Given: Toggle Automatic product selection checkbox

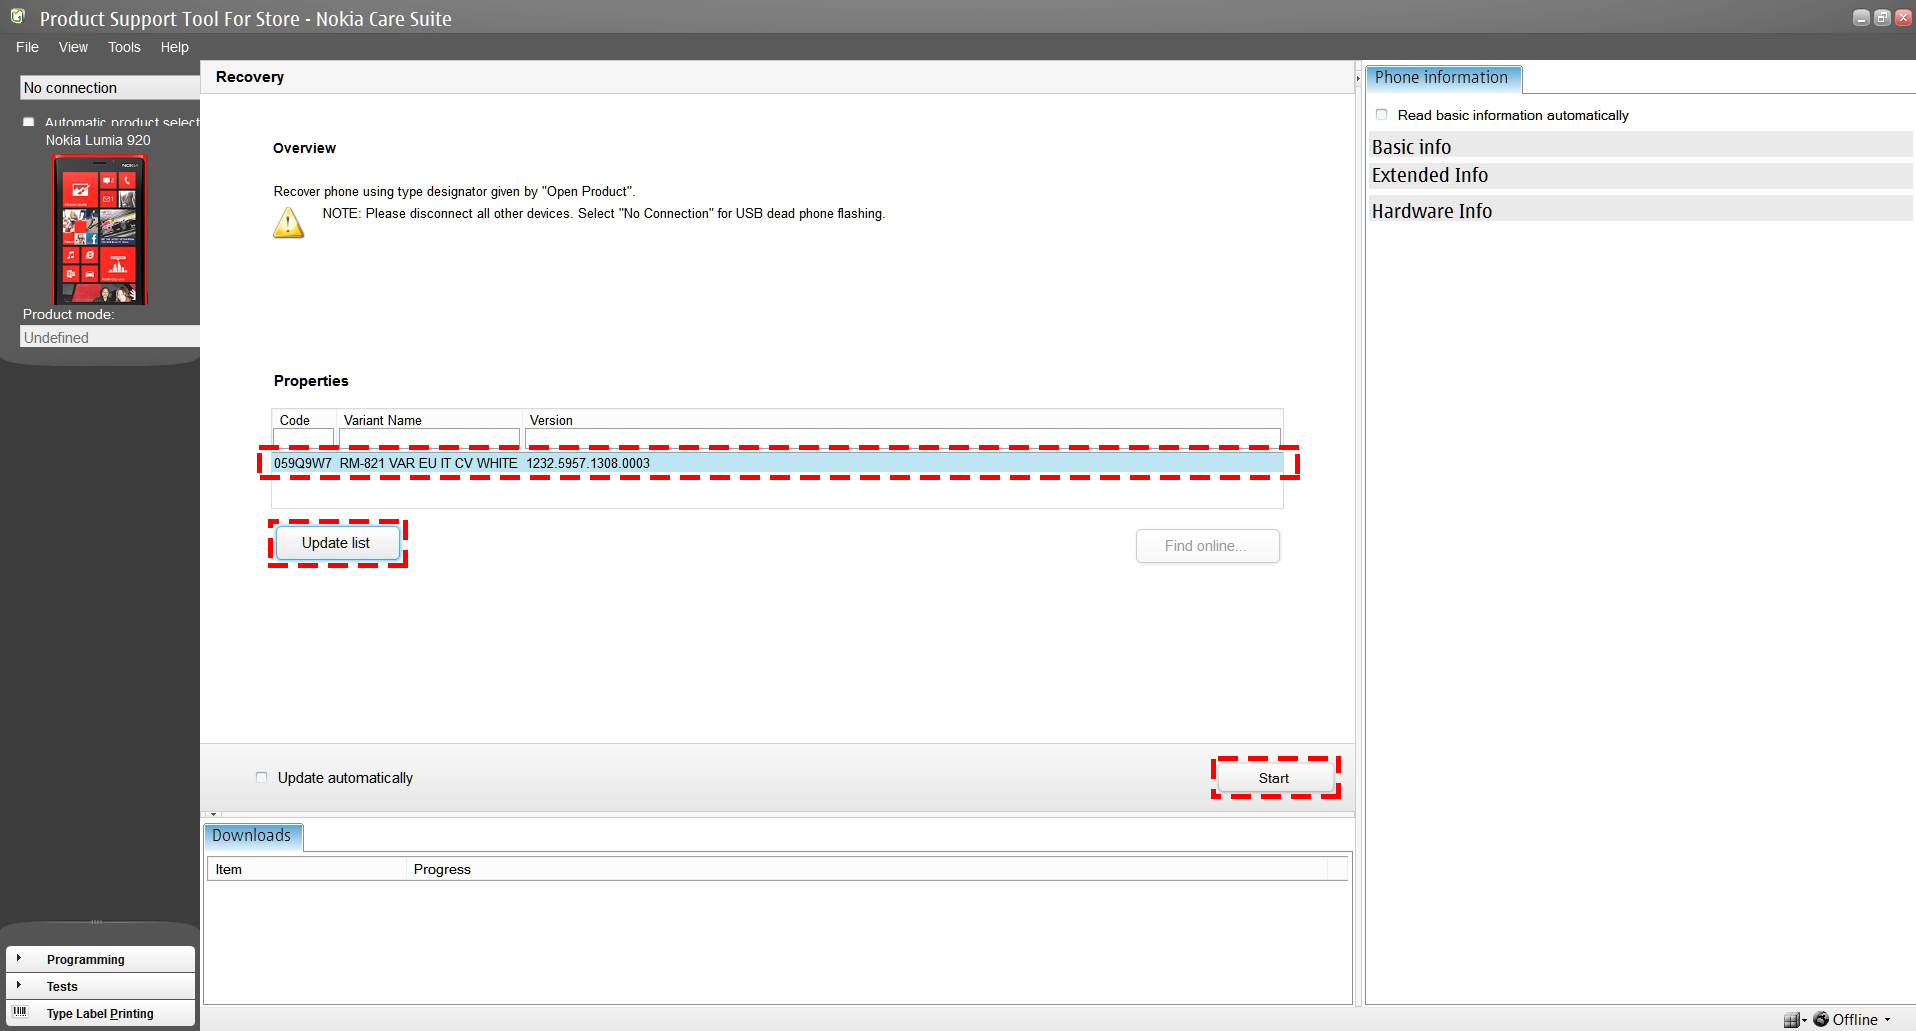Looking at the screenshot, I should point(29,123).
